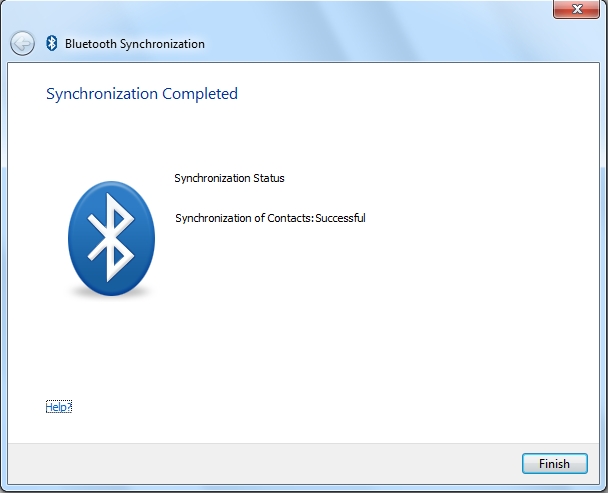Close the Bluetooth Synchronization window
Image resolution: width=608 pixels, height=493 pixels.
(x=576, y=9)
